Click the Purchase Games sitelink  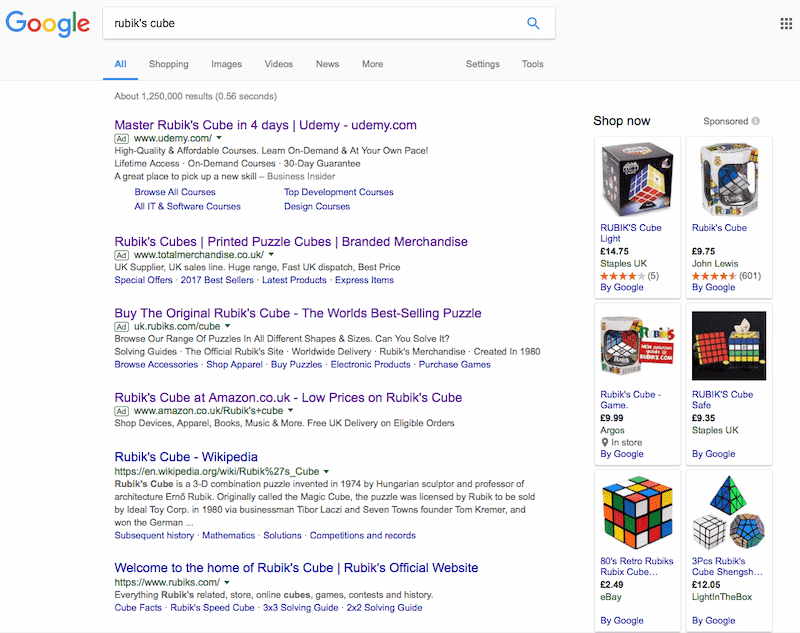point(455,364)
